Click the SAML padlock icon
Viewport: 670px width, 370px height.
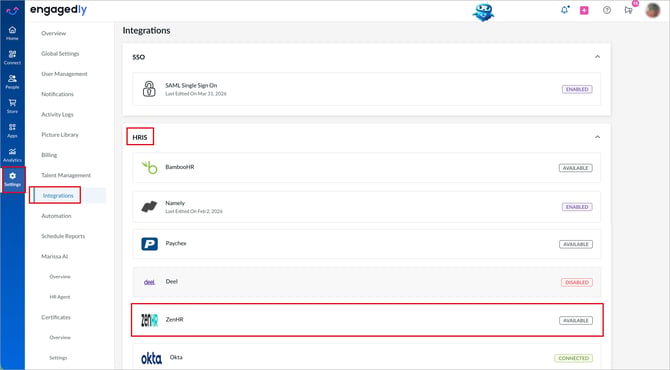[149, 89]
